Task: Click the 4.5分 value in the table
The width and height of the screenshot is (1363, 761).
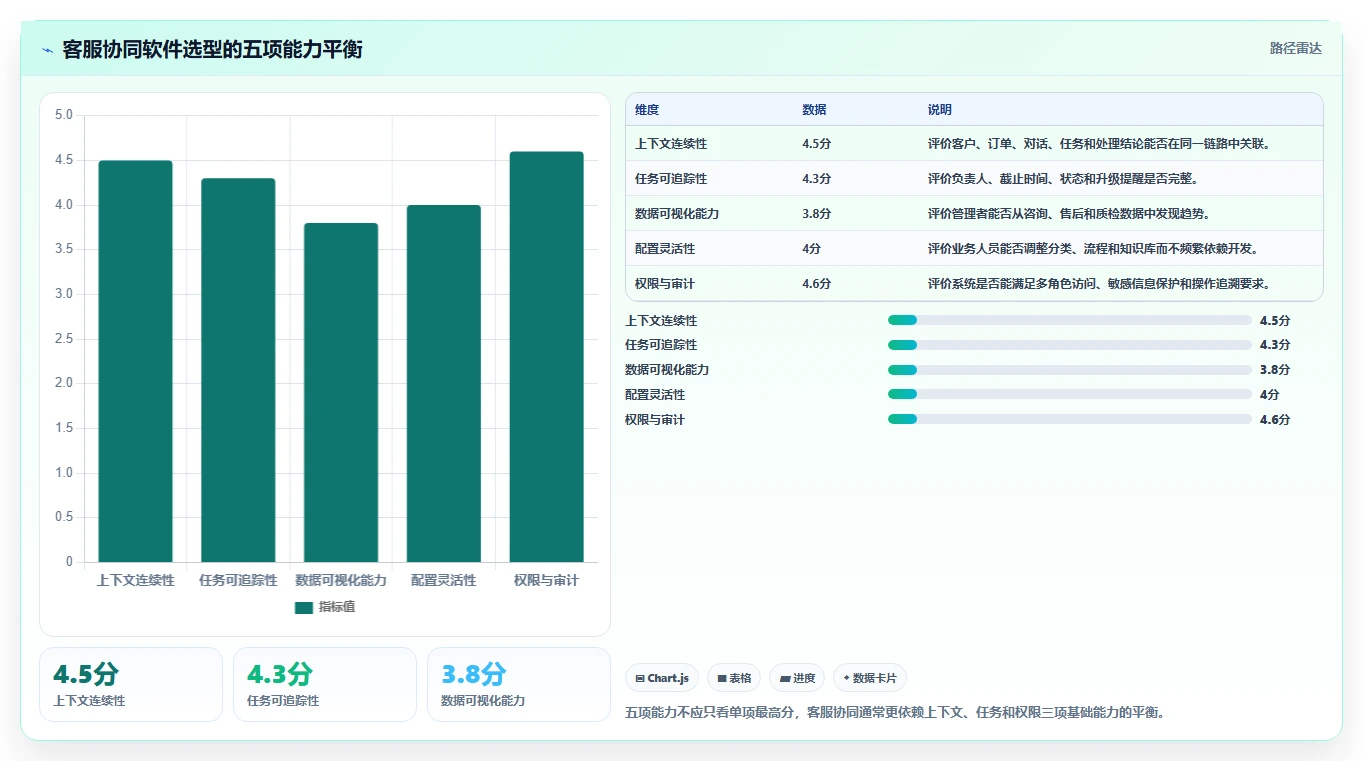Action: click(x=816, y=144)
